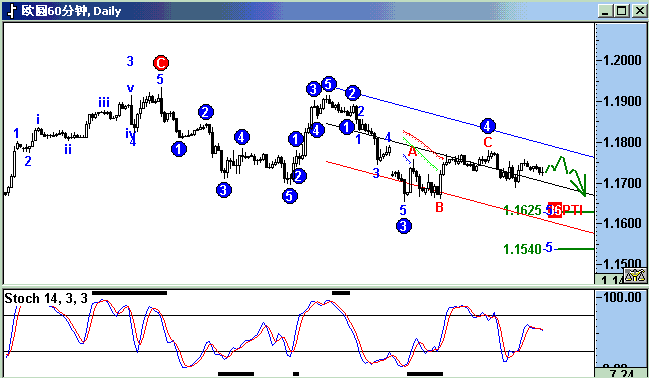Click the 1.2000 price axis value
Screen dimensions: 649x378
(x=621, y=60)
